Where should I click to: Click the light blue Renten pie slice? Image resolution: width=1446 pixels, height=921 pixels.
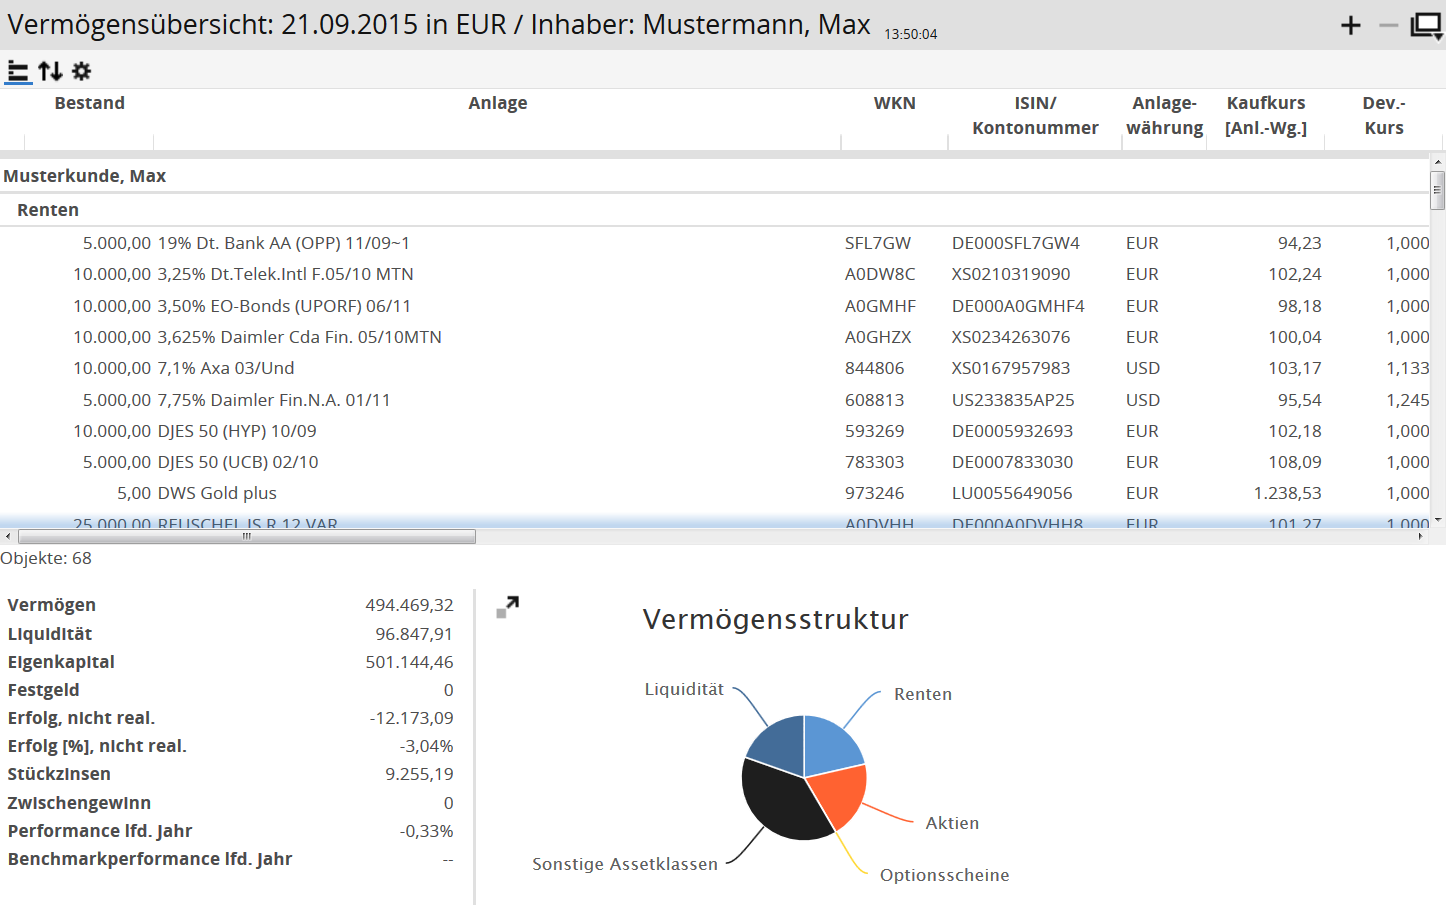click(x=830, y=745)
